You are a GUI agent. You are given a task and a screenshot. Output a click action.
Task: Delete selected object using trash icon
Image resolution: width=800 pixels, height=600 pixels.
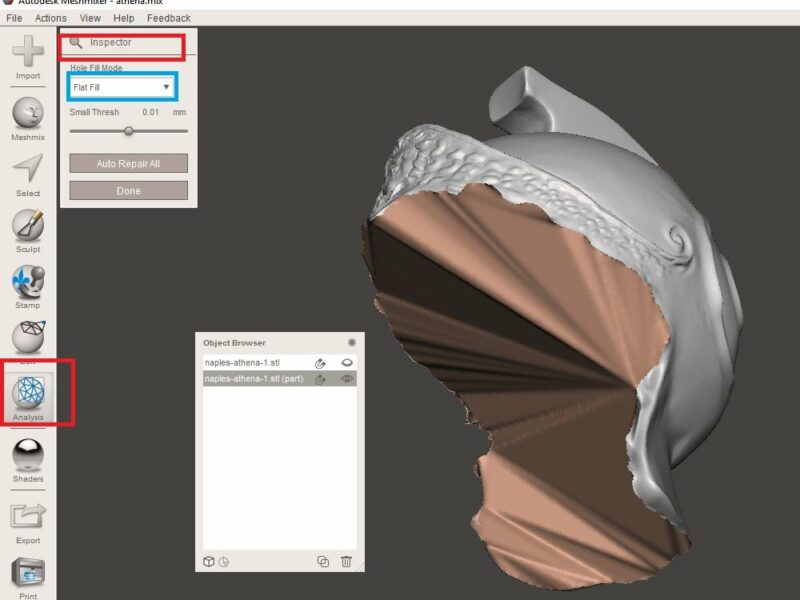pos(345,563)
